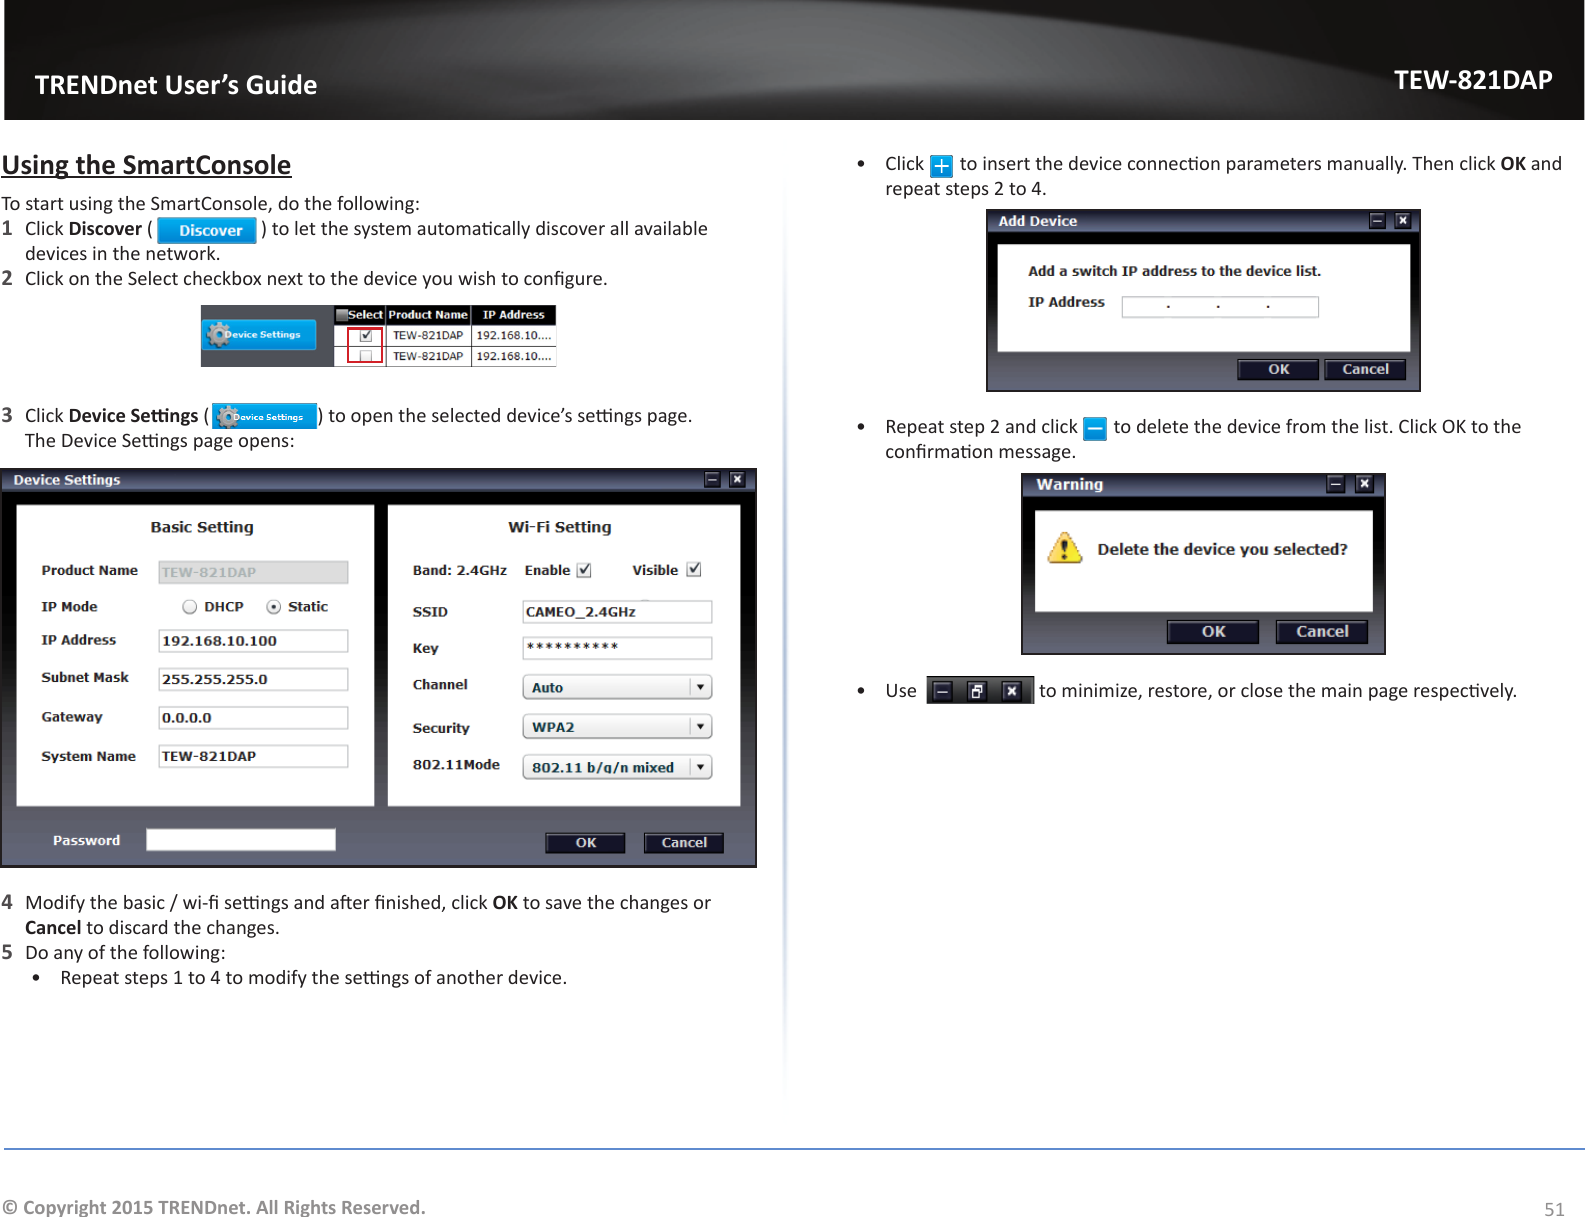Click the Basic Setting panel title
The width and height of the screenshot is (1585, 1217).
pyautogui.click(x=202, y=527)
